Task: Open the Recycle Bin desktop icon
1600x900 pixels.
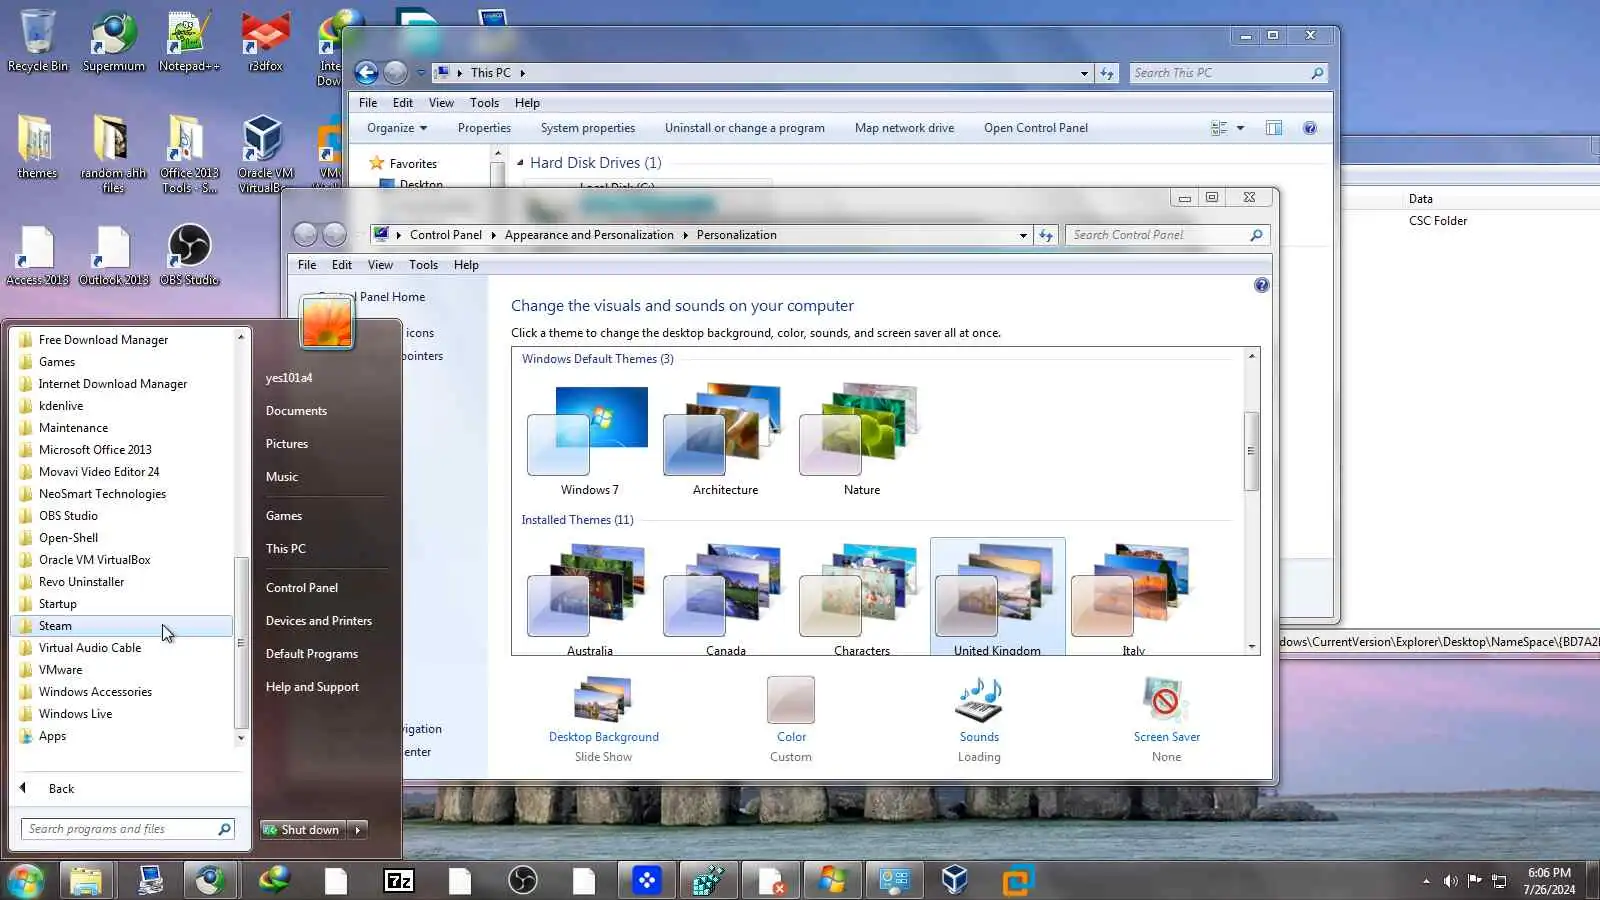Action: tap(37, 40)
